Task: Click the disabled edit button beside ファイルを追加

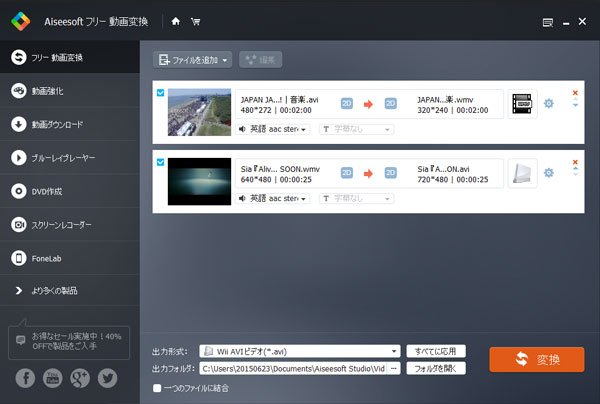Action: [261, 60]
